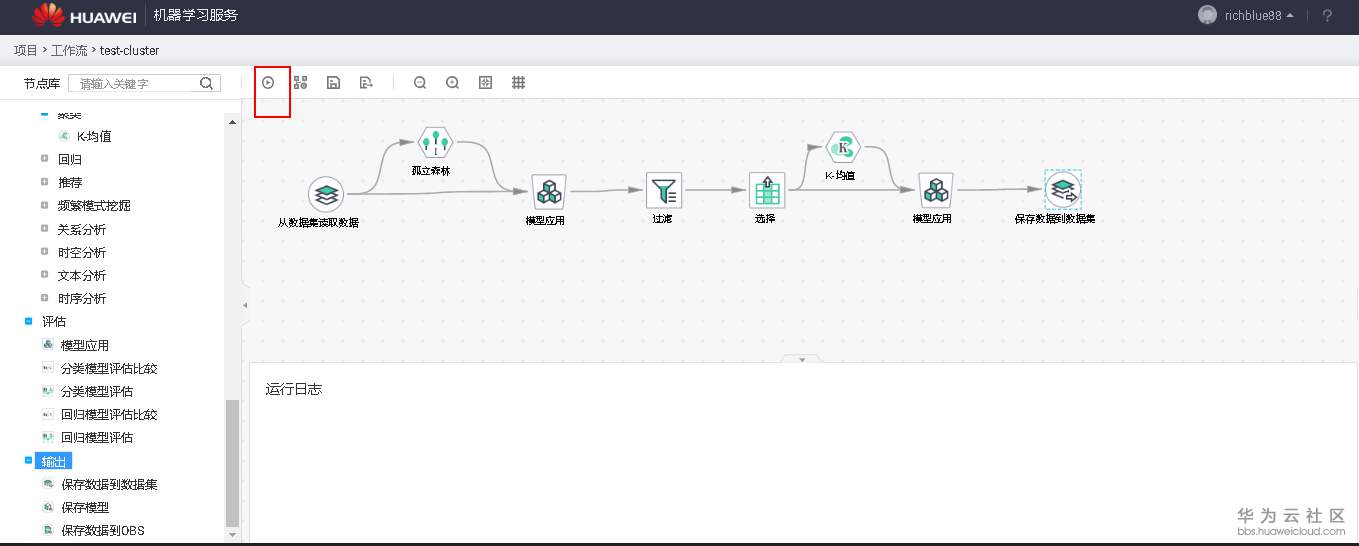The height and width of the screenshot is (546, 1359).
Task: Choose 保存数据到数据集 in the node library tree
Action: [109, 484]
